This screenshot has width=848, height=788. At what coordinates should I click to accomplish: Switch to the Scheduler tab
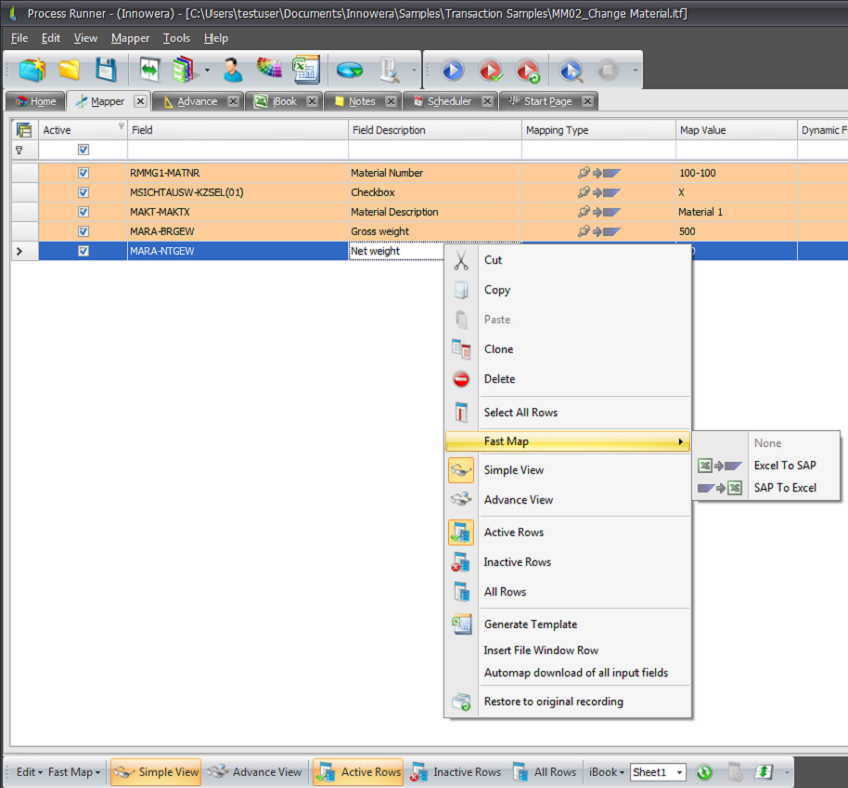click(x=448, y=101)
